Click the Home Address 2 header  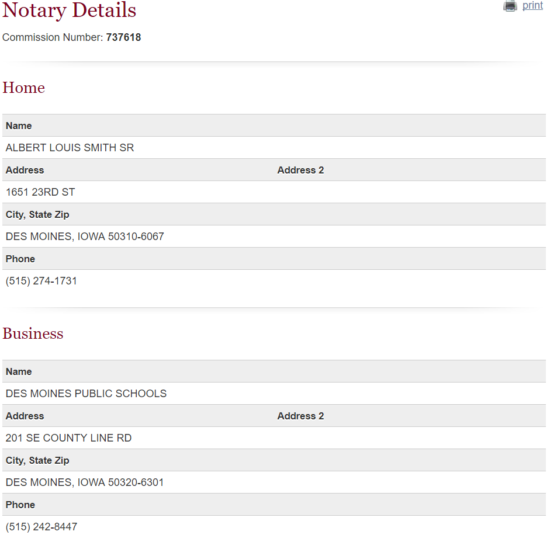point(301,170)
